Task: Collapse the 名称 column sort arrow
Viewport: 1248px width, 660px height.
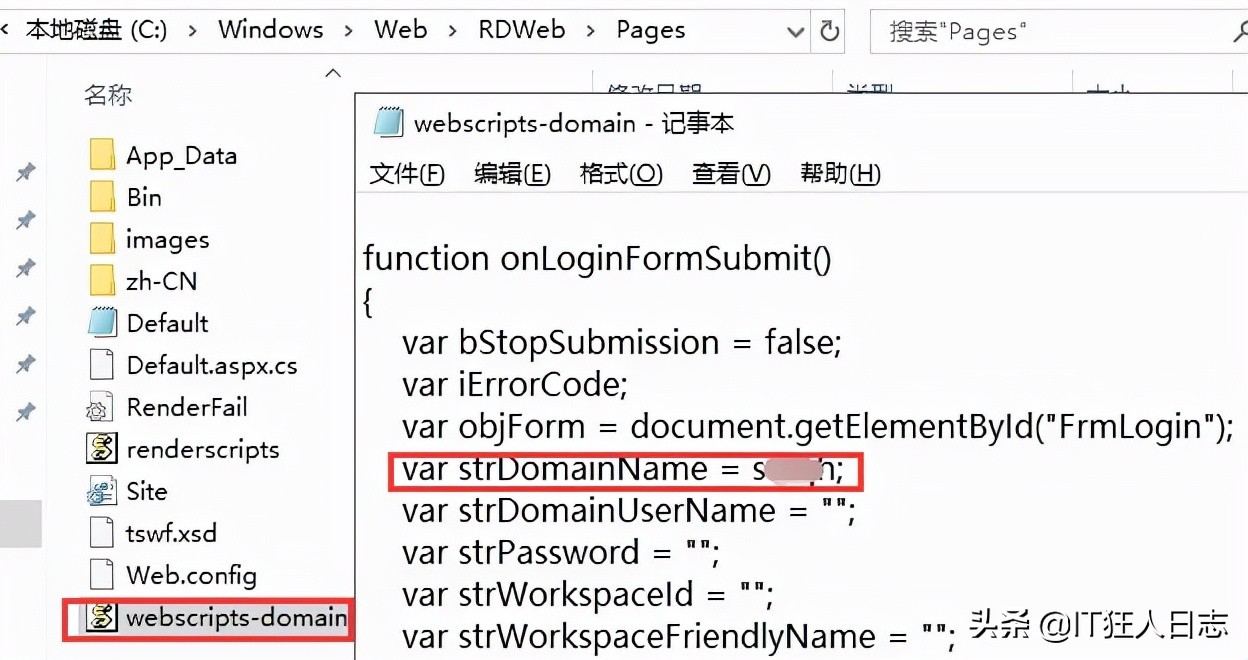Action: point(334,73)
